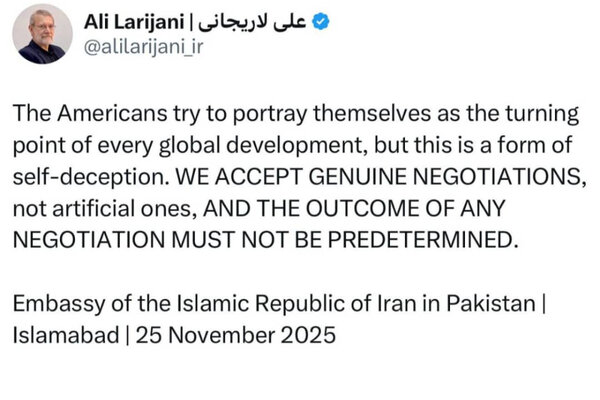Viewport: 600px width, 400px height.
Task: Select the phrase 'global development'
Action: point(260,146)
